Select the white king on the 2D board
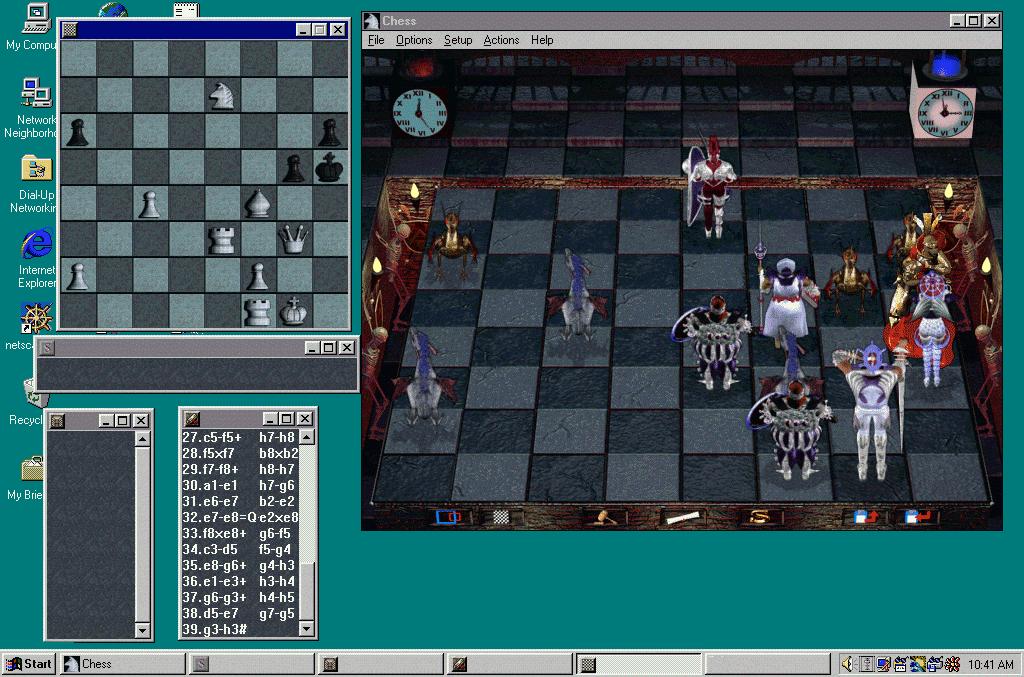Image resolution: width=1024 pixels, height=677 pixels. 293,311
